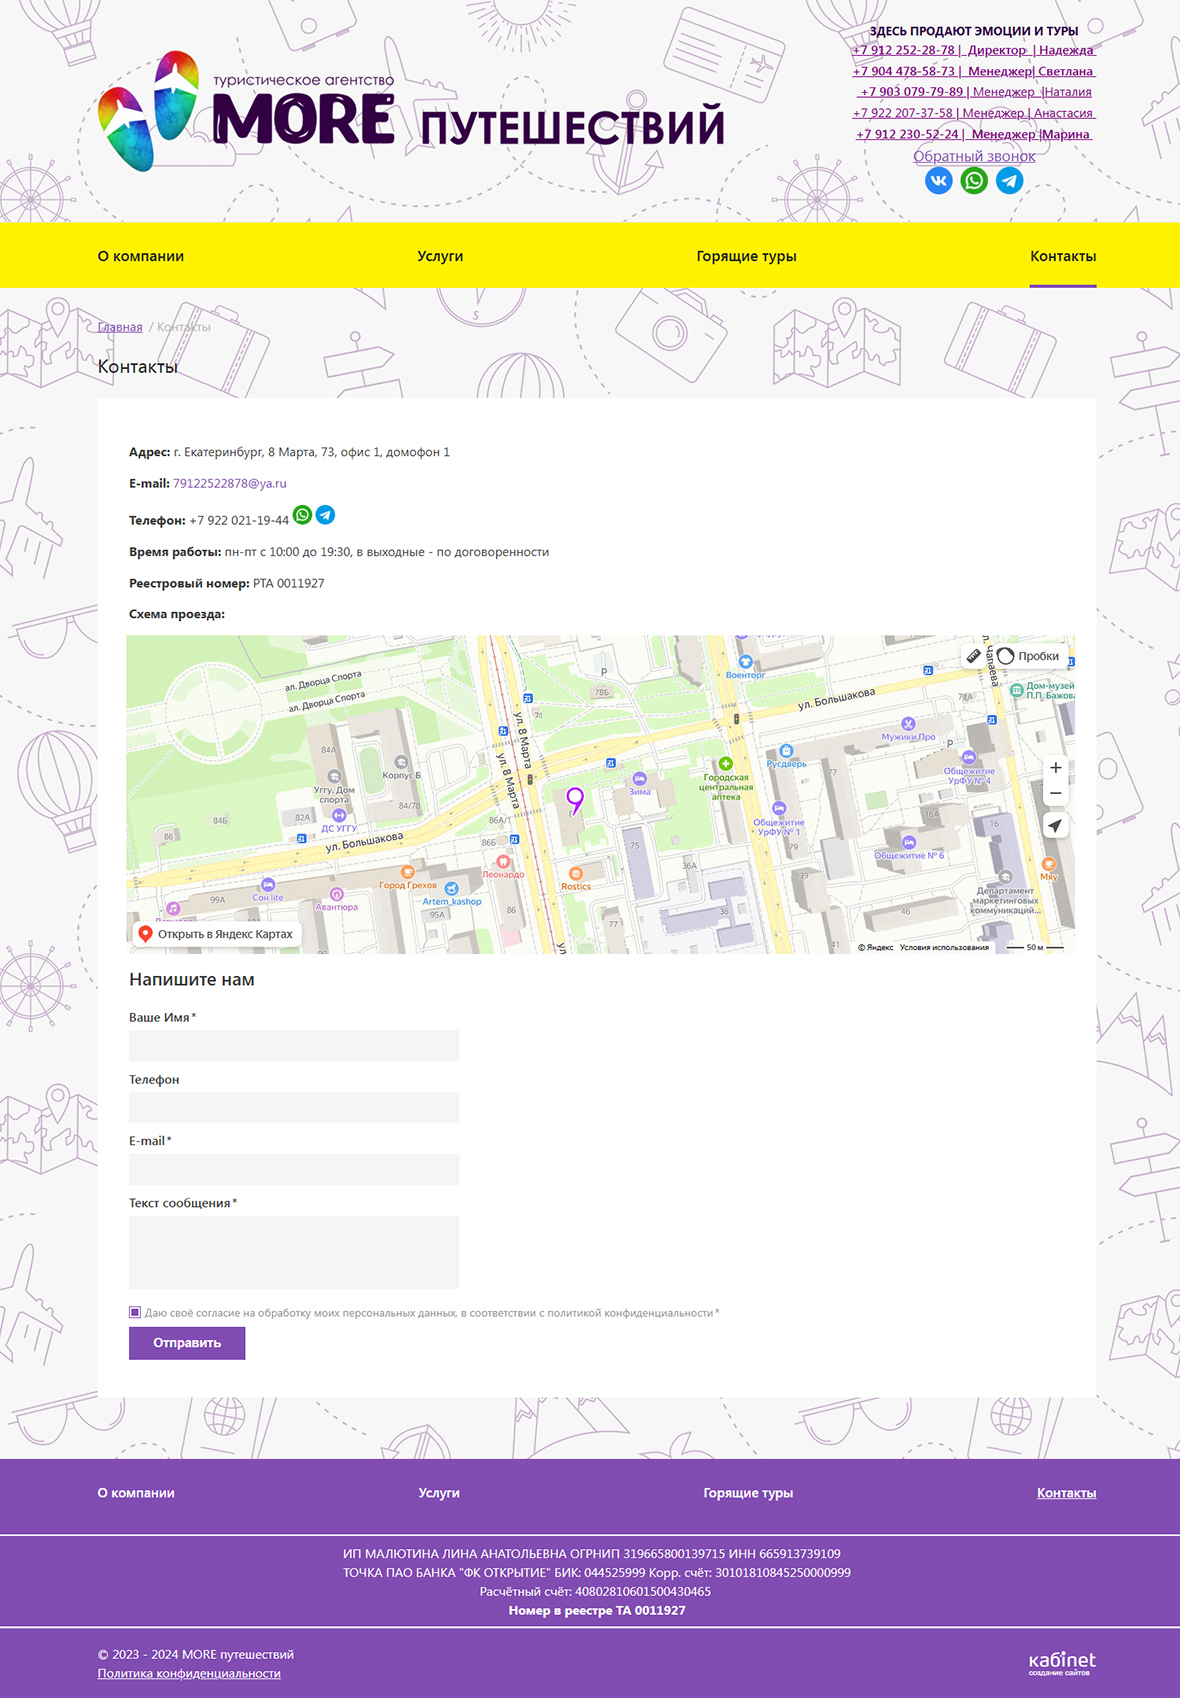Focus the Текст сообщения text area

pos(294,1252)
